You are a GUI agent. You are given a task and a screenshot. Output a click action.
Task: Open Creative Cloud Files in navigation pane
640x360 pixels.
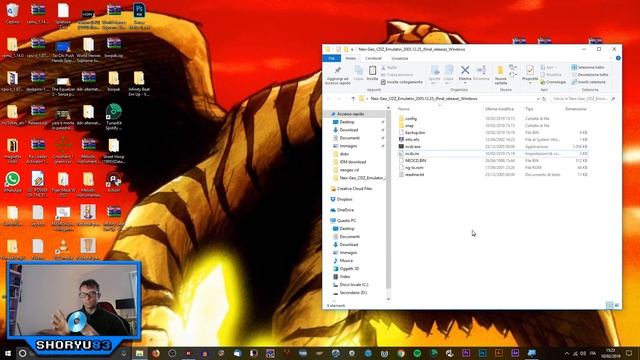(354, 189)
